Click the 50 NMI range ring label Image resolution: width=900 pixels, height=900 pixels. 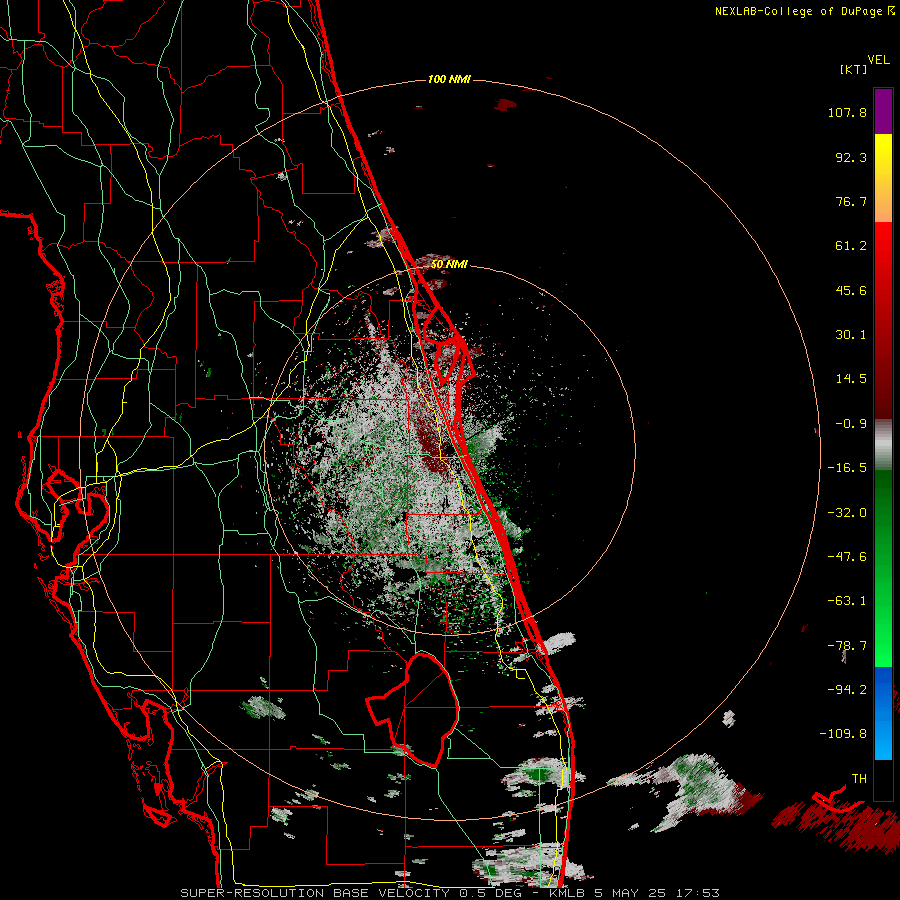449,265
